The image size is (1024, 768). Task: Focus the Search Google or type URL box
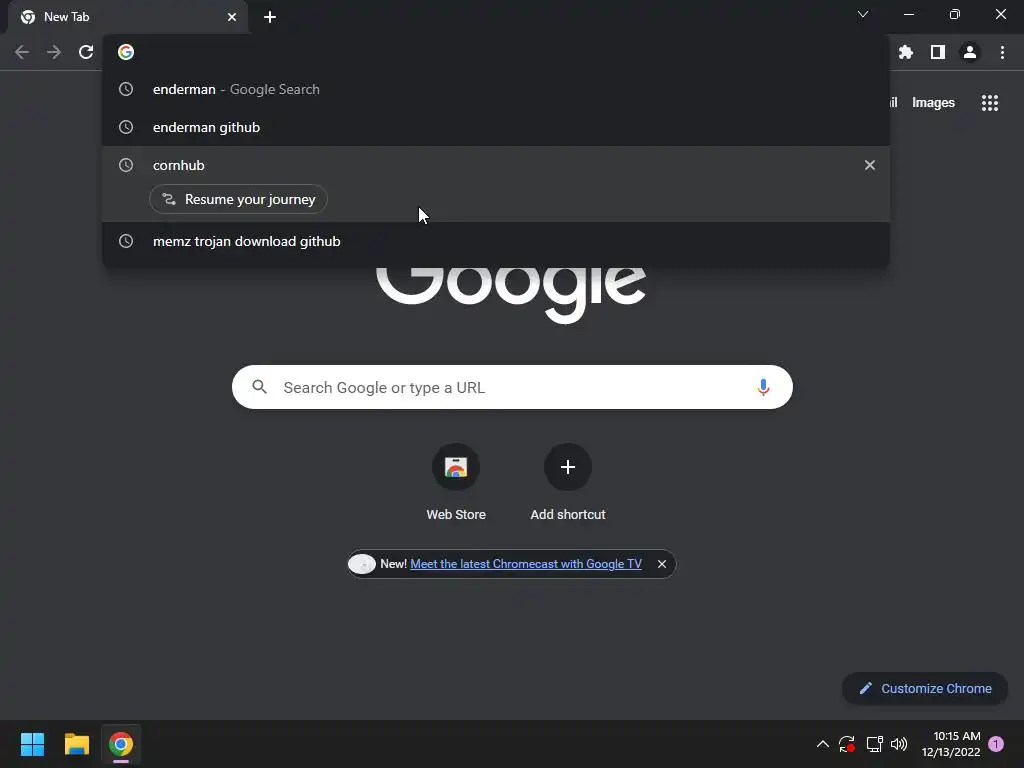point(512,387)
